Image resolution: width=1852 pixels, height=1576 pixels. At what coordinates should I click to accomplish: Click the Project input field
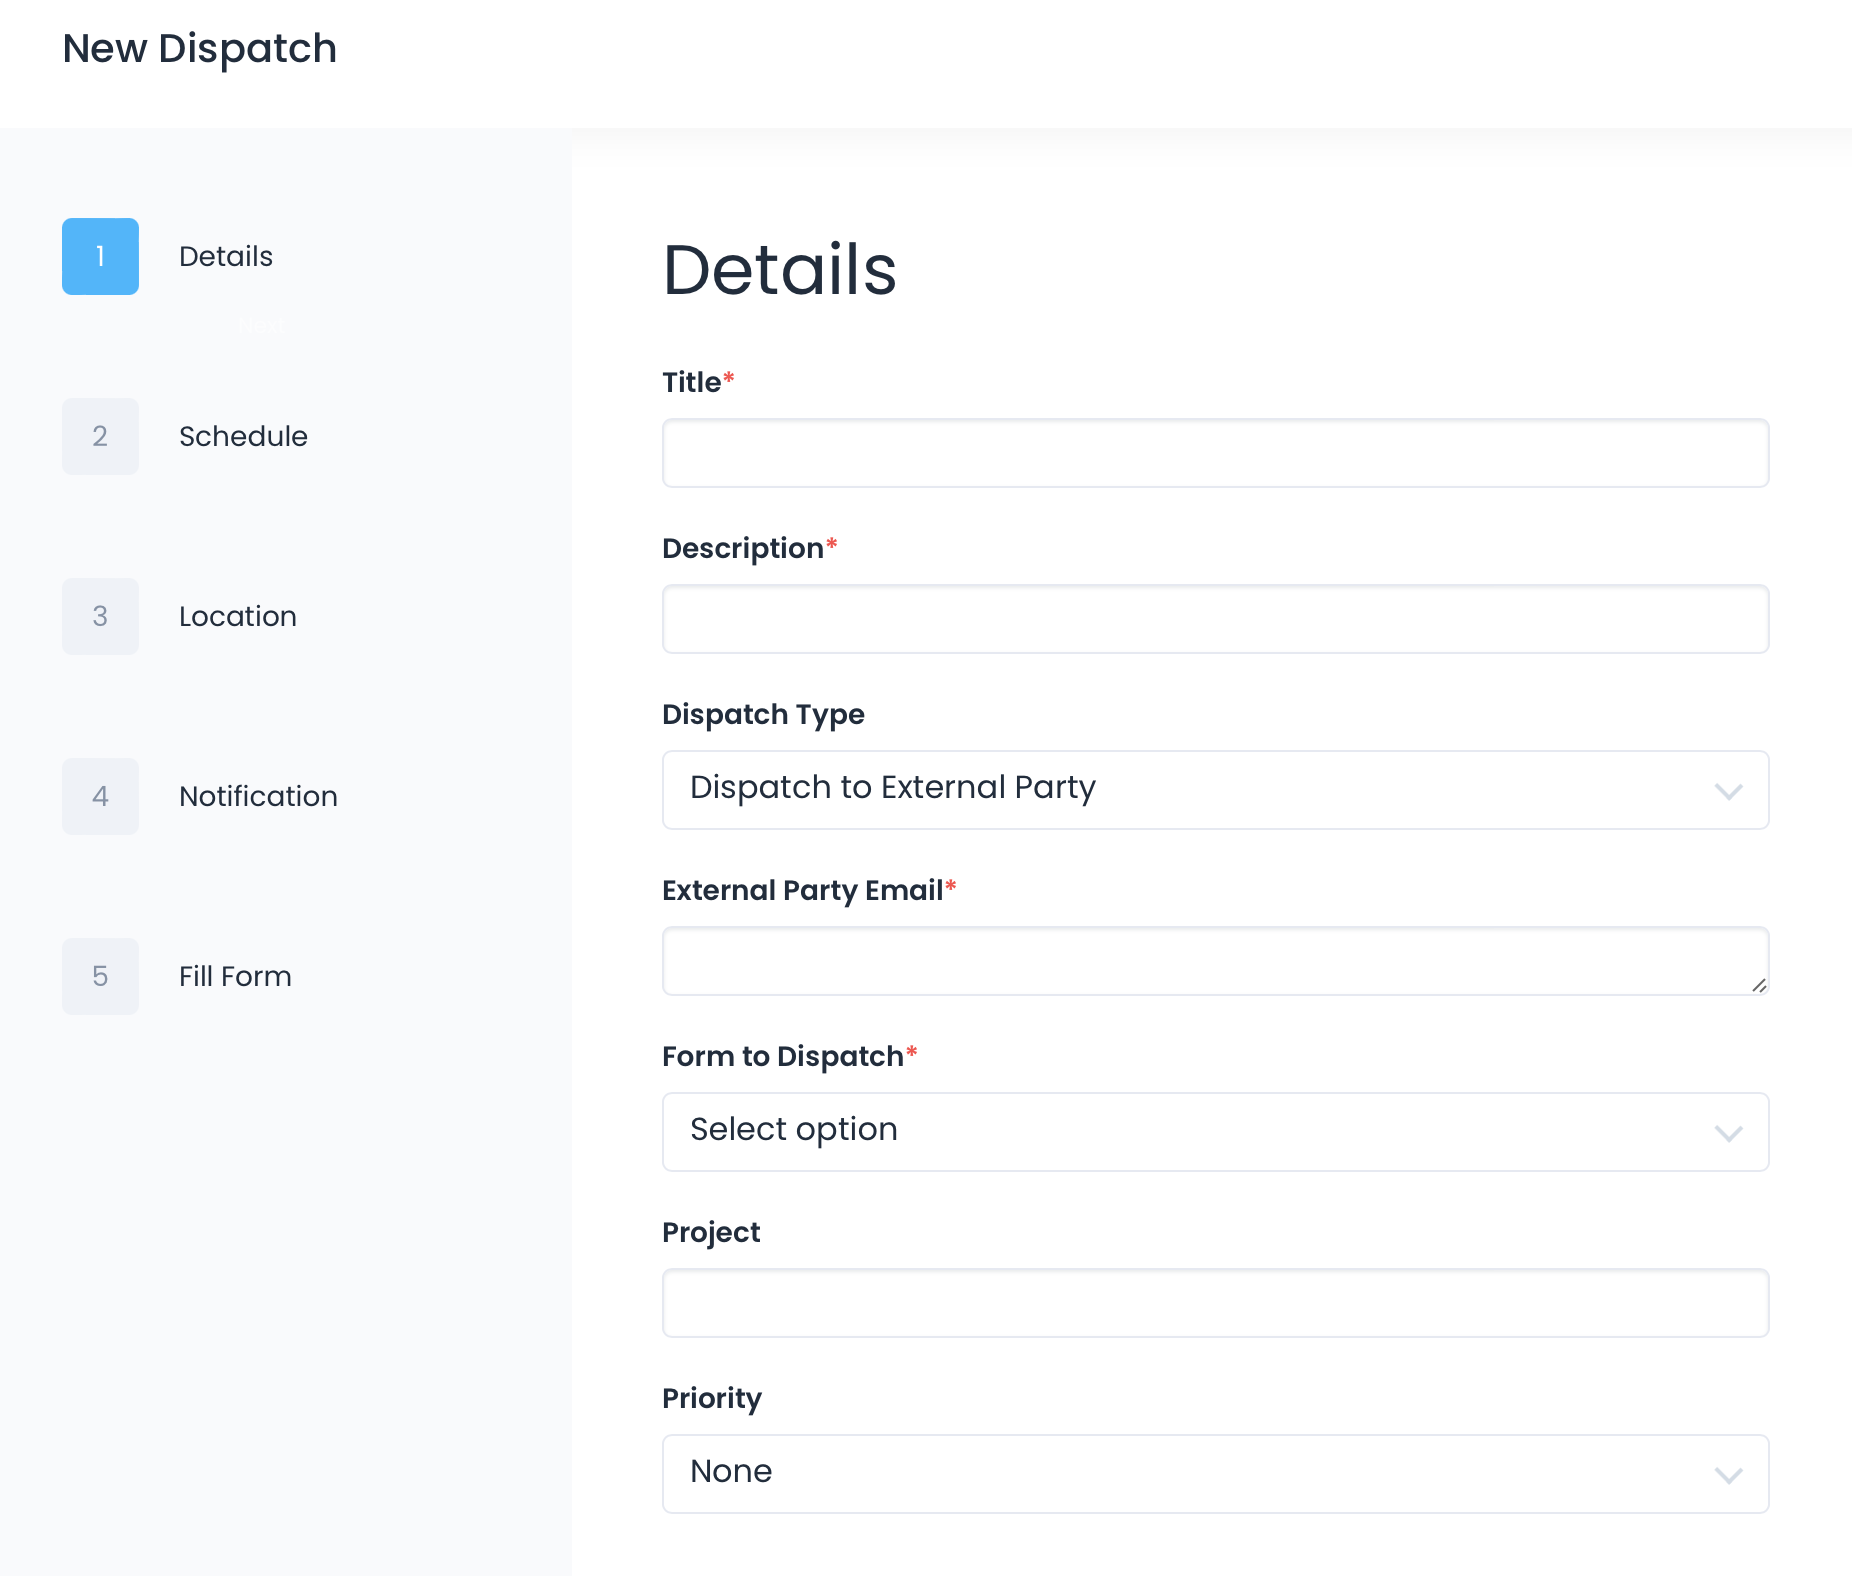(x=1215, y=1303)
